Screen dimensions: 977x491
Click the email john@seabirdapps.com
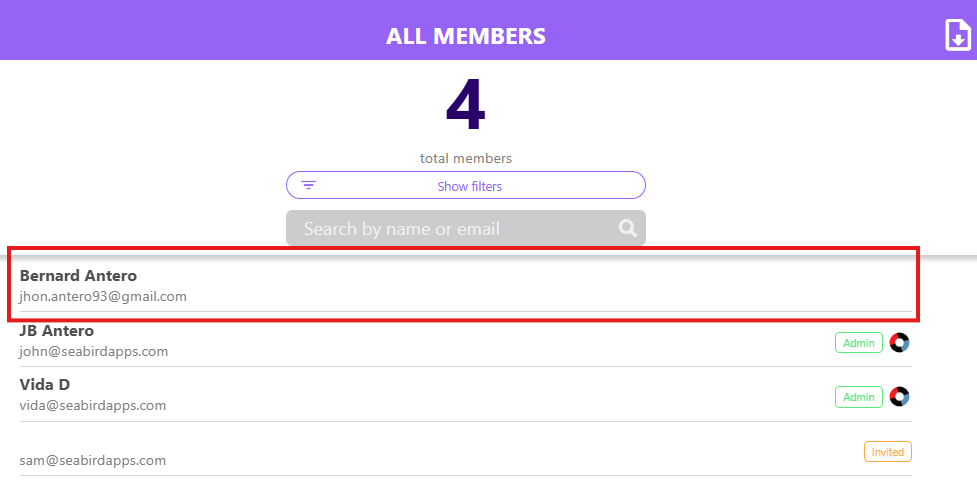pyautogui.click(x=93, y=351)
